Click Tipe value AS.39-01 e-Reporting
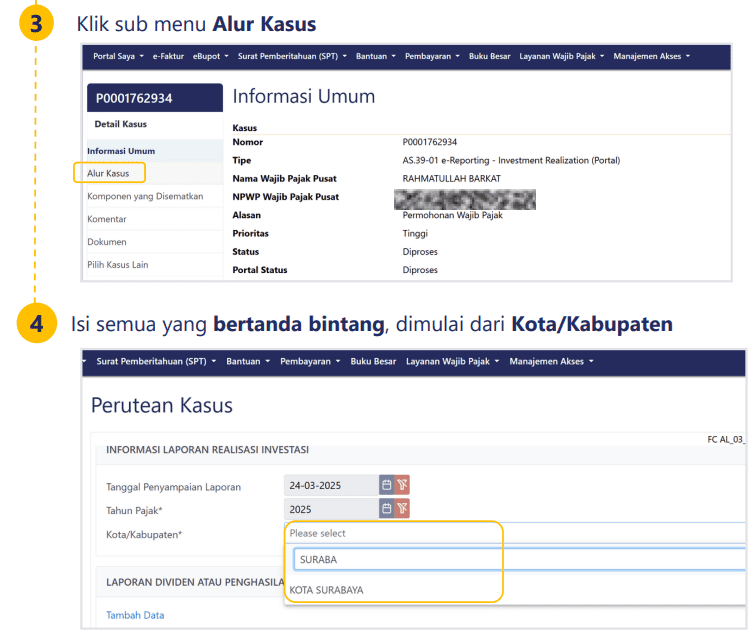 511,160
